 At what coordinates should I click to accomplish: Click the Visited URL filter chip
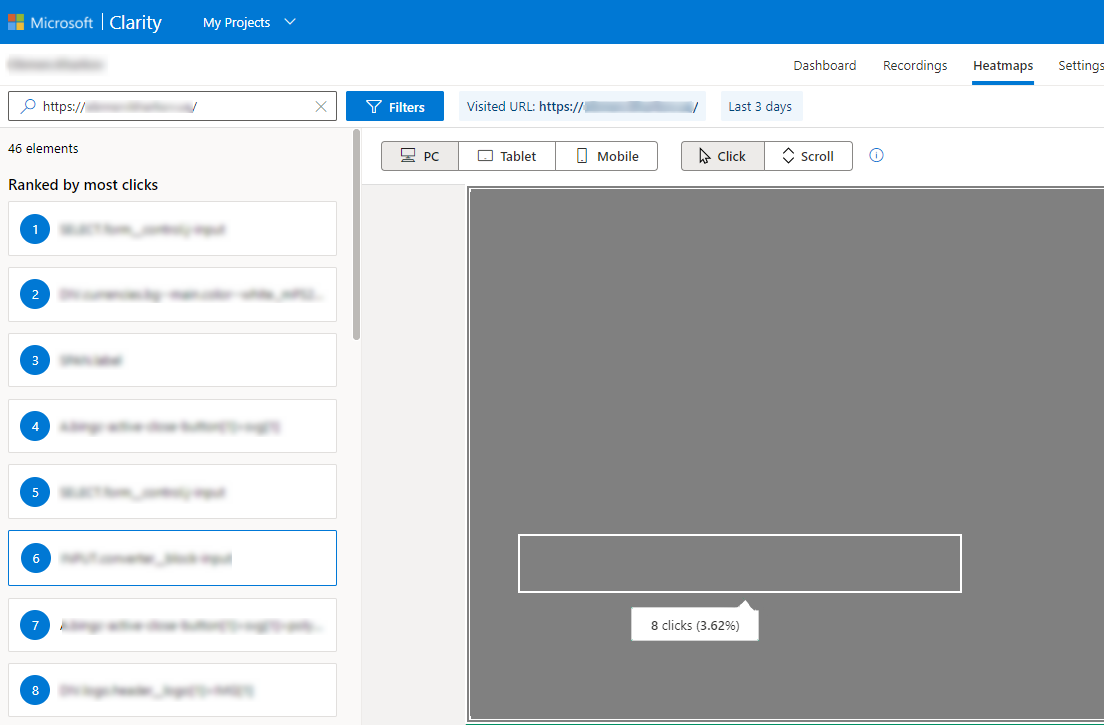(x=582, y=106)
